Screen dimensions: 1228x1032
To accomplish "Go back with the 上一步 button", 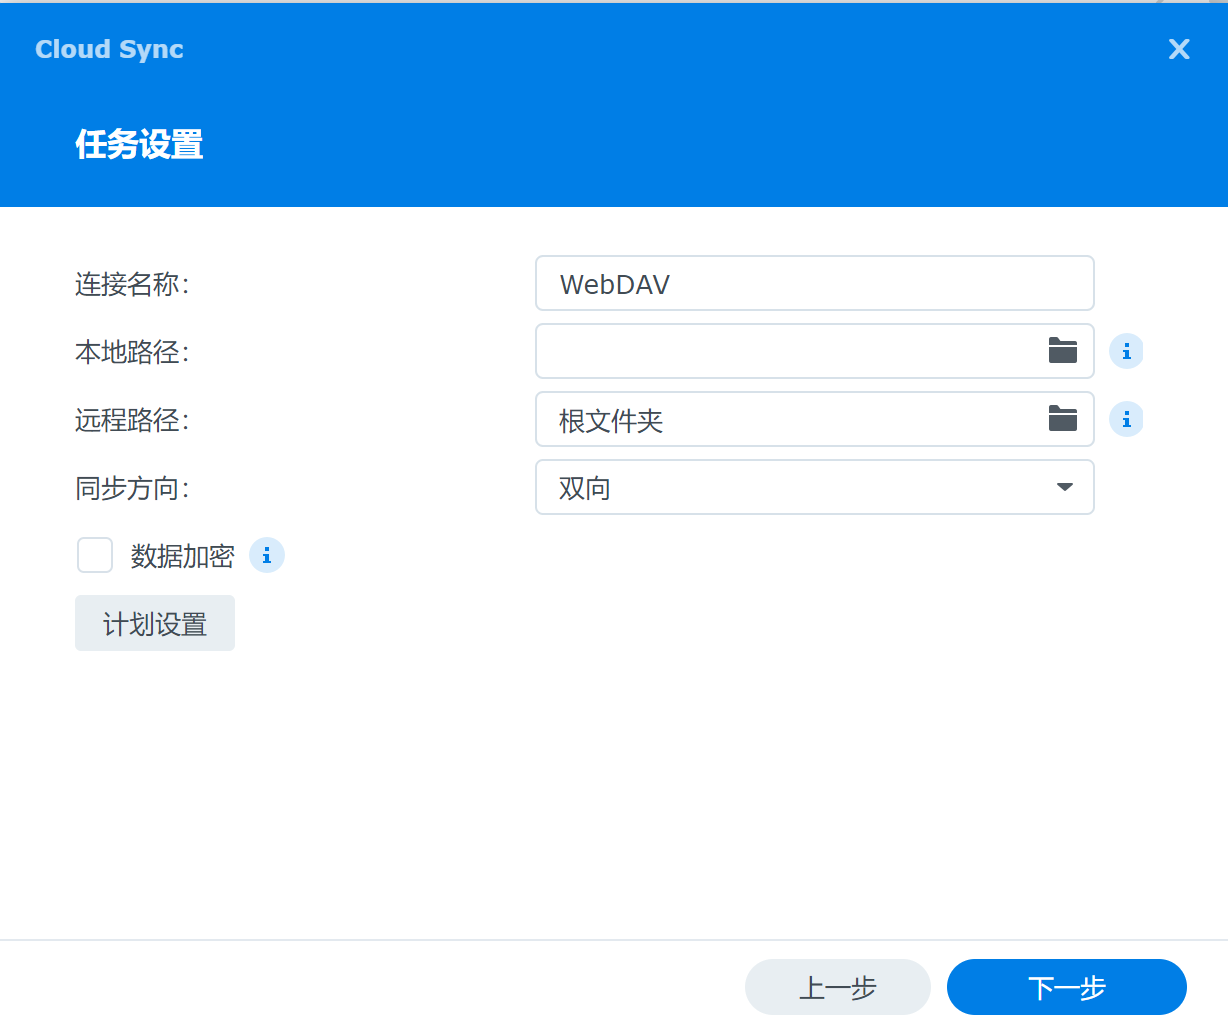I will 837,987.
